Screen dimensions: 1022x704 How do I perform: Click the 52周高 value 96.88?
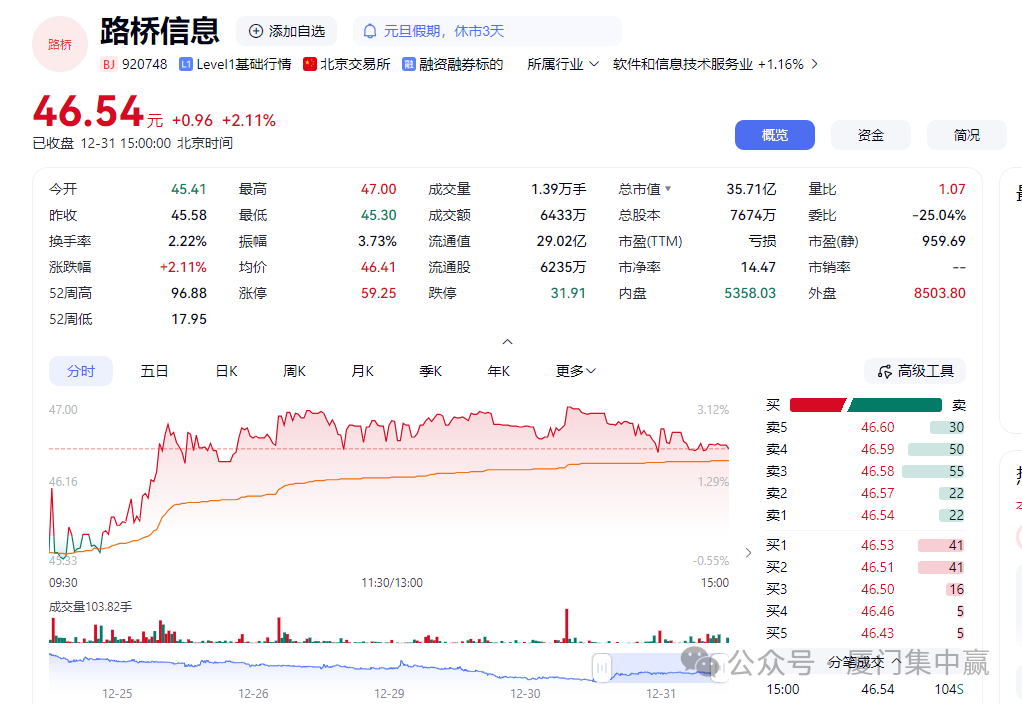pyautogui.click(x=188, y=293)
